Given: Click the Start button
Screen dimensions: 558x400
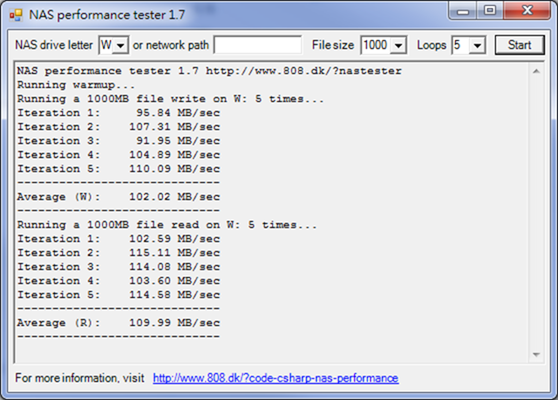Looking at the screenshot, I should click(x=520, y=45).
